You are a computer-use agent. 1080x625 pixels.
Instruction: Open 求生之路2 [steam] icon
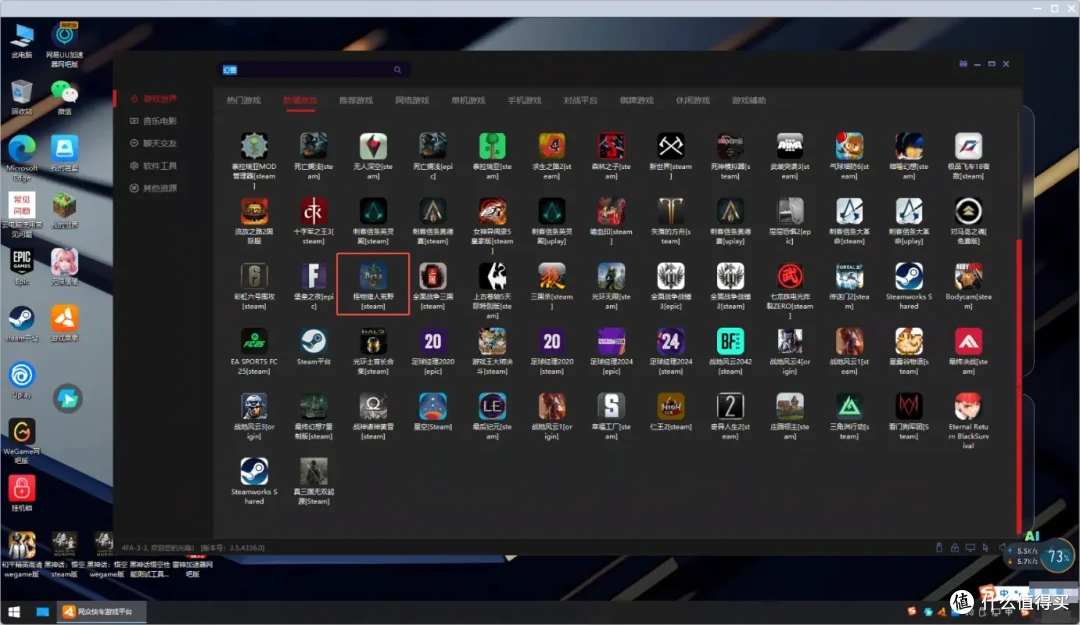point(552,147)
